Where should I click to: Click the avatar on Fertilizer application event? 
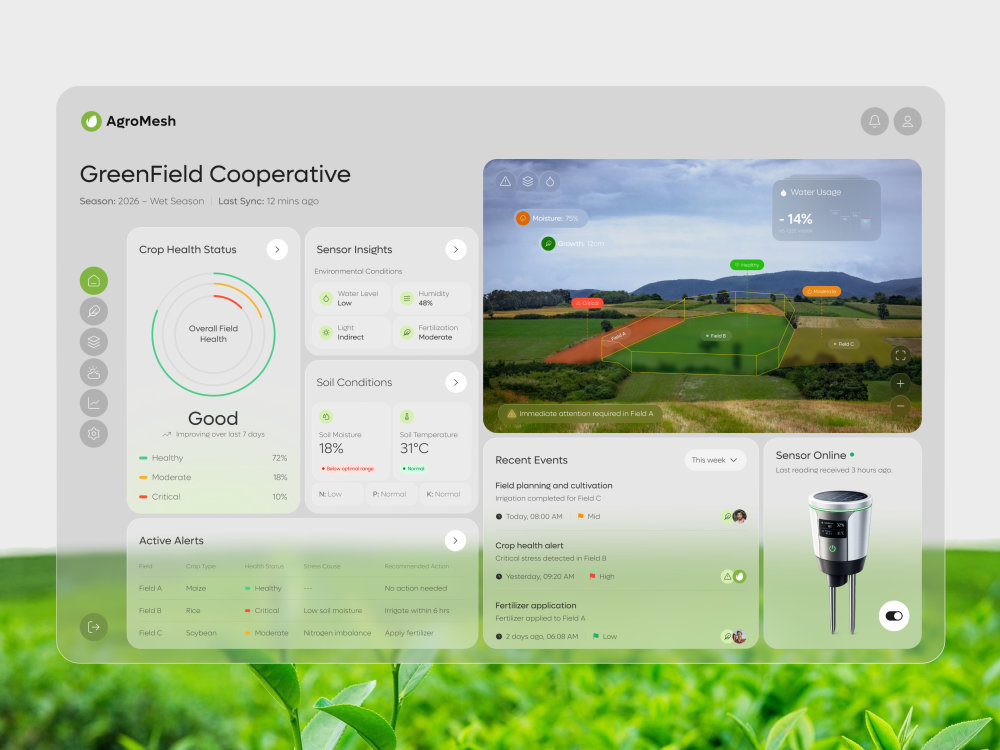tap(739, 636)
